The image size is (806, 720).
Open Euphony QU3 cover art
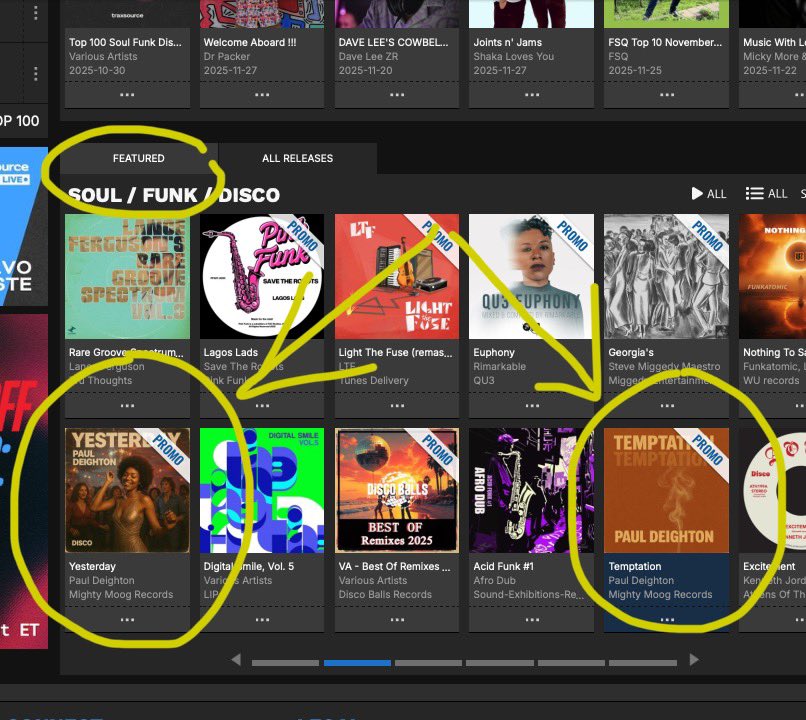coord(532,276)
